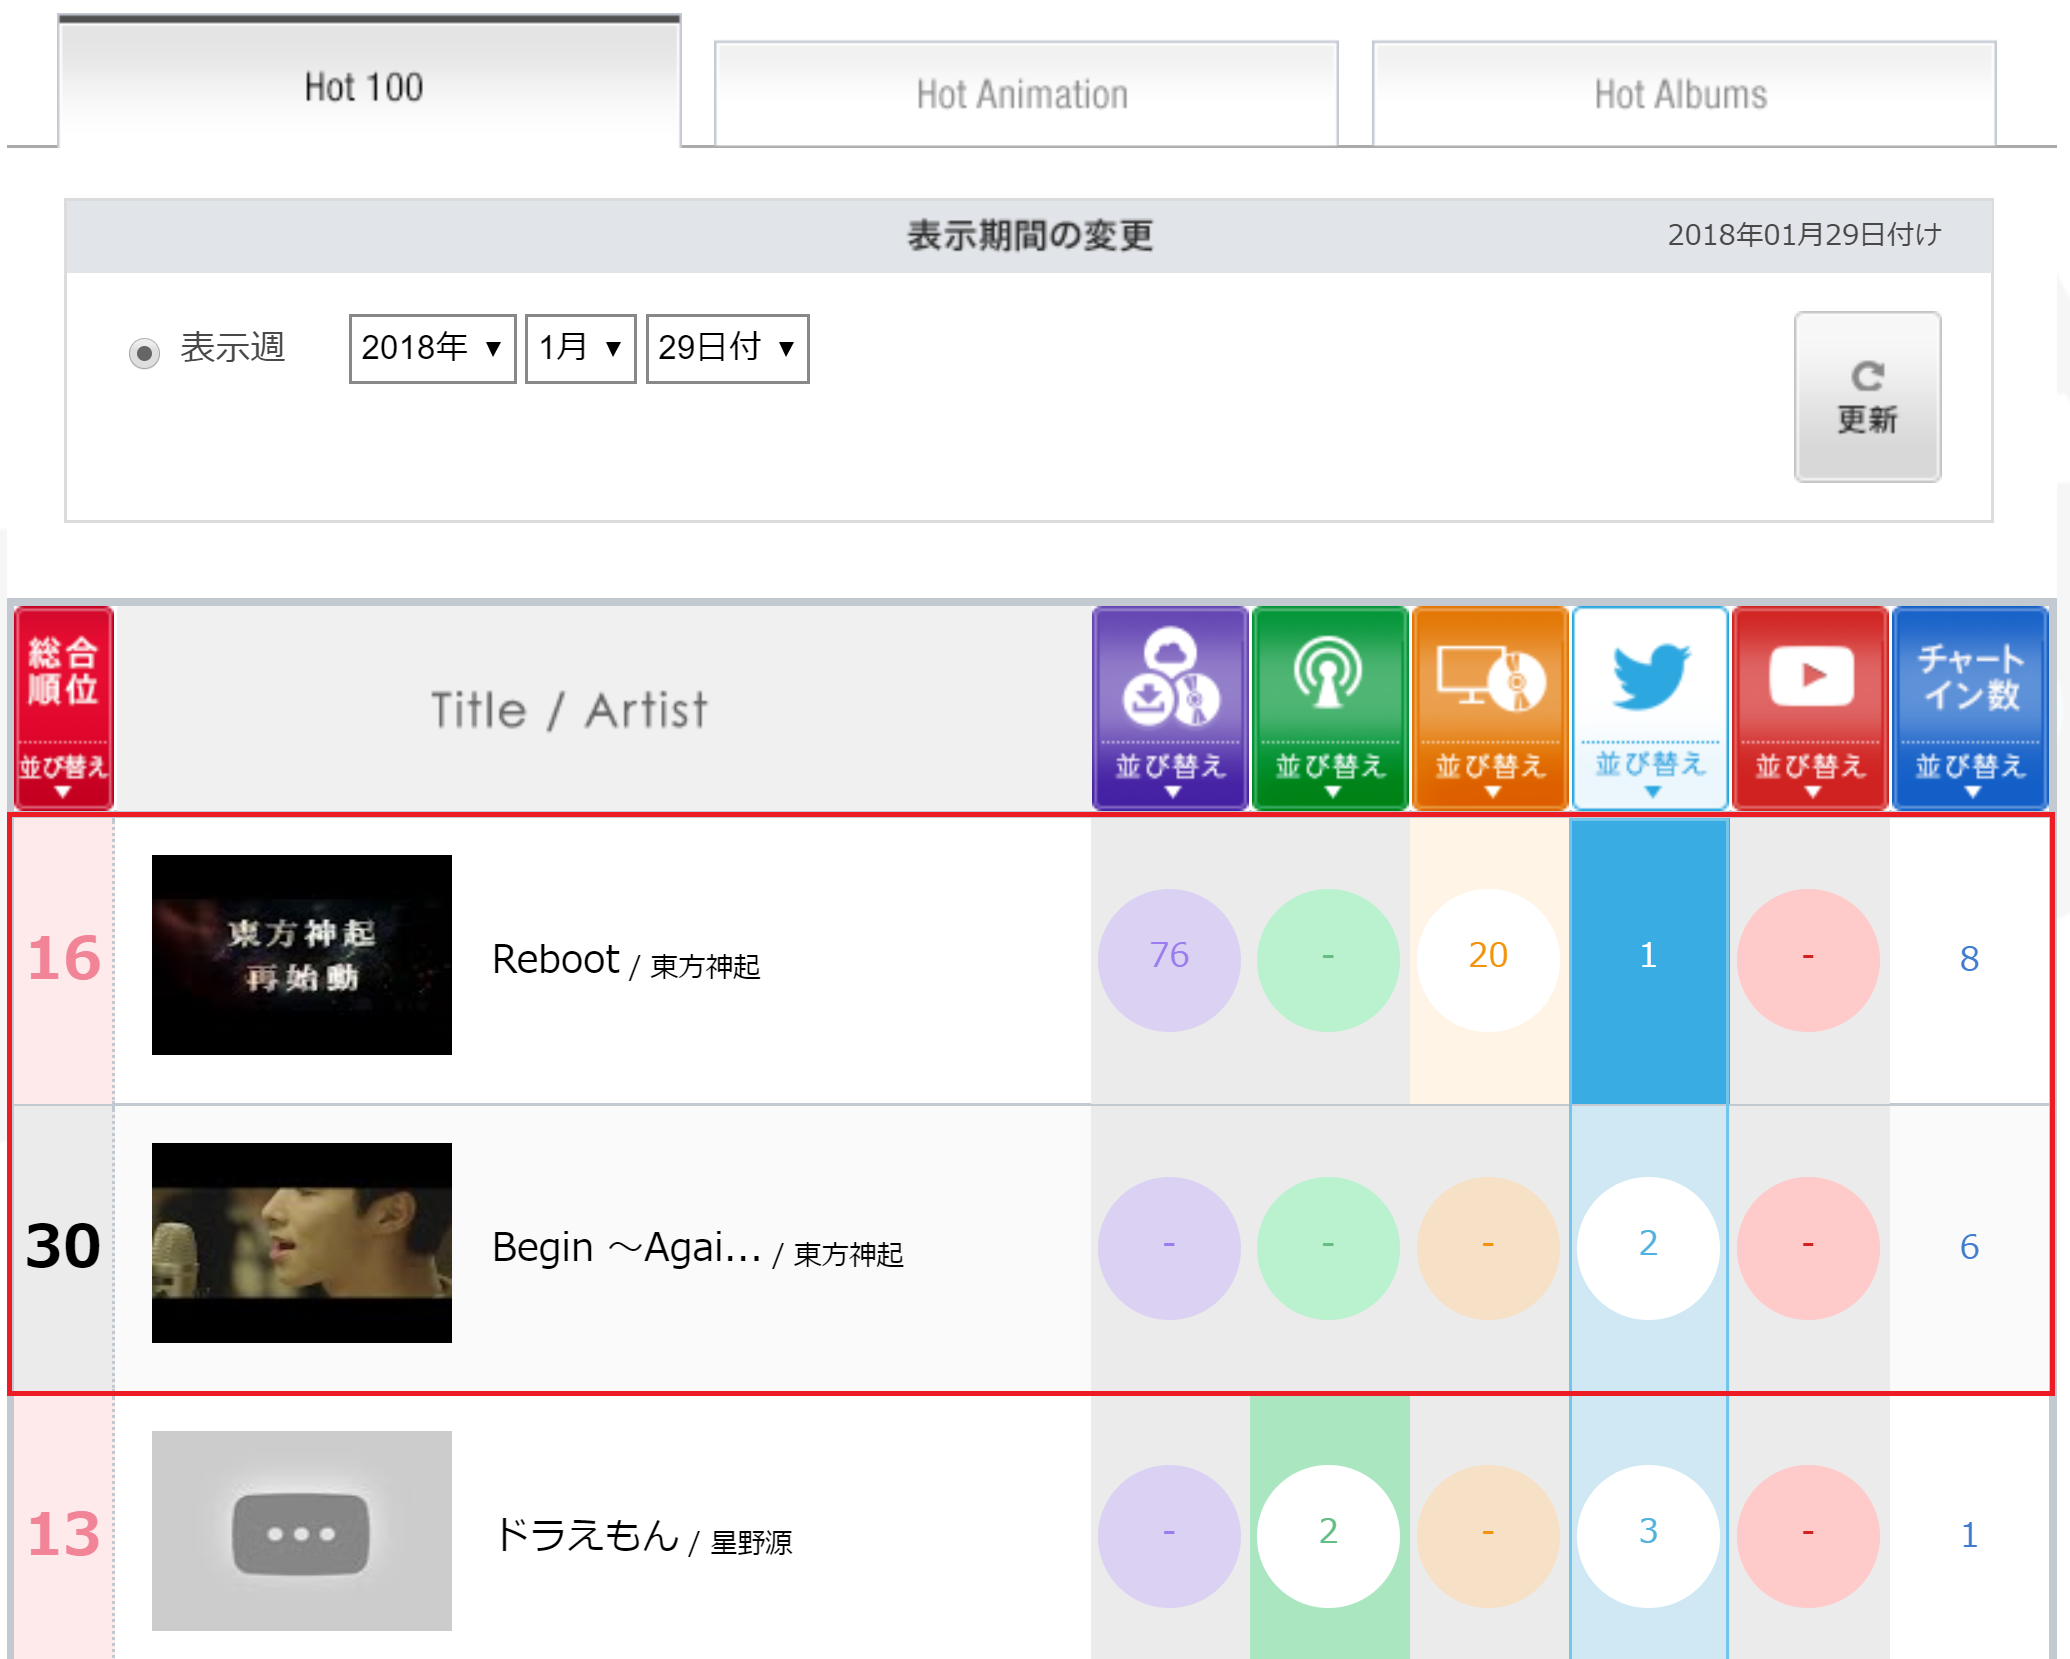This screenshot has height=1659, width=2070.
Task: Sort by CD lookup icon column
Action: point(1489,708)
